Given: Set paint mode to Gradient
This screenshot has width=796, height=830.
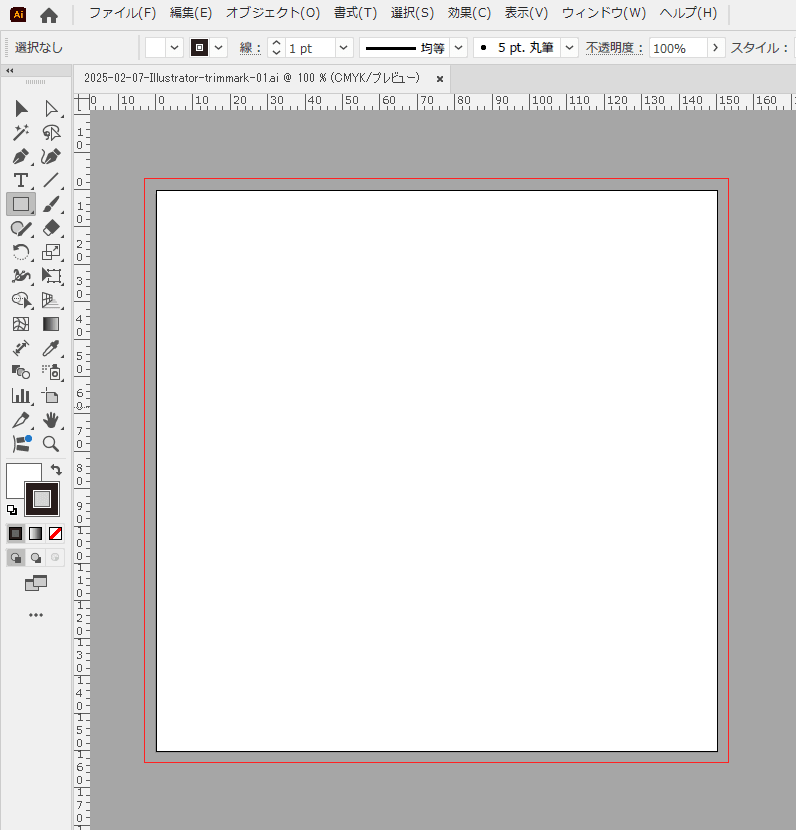Looking at the screenshot, I should 35,534.
